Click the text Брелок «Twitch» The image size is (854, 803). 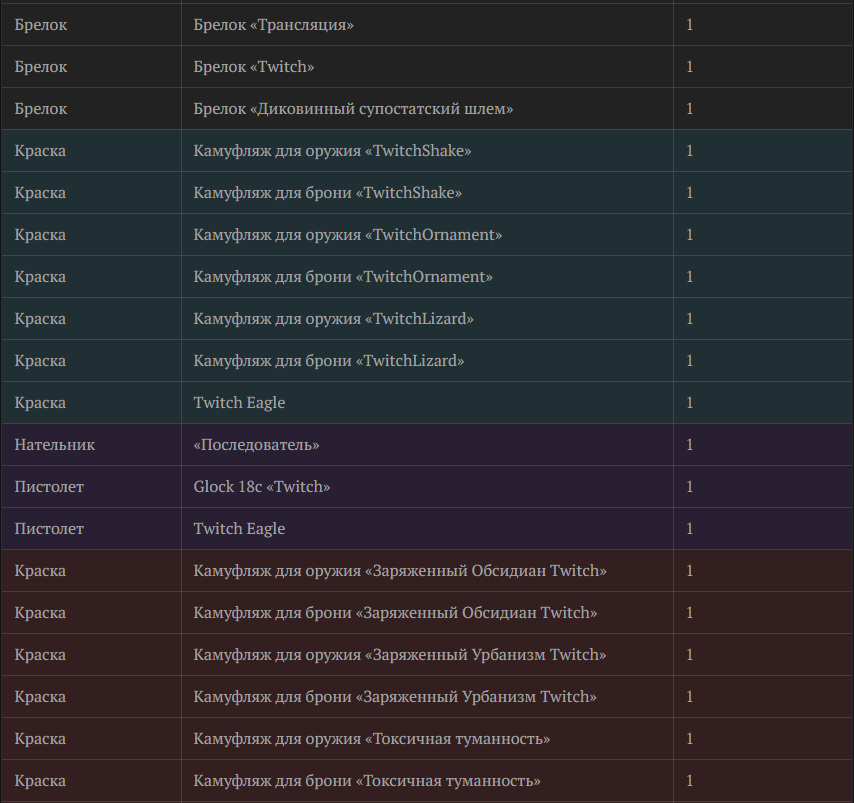253,66
